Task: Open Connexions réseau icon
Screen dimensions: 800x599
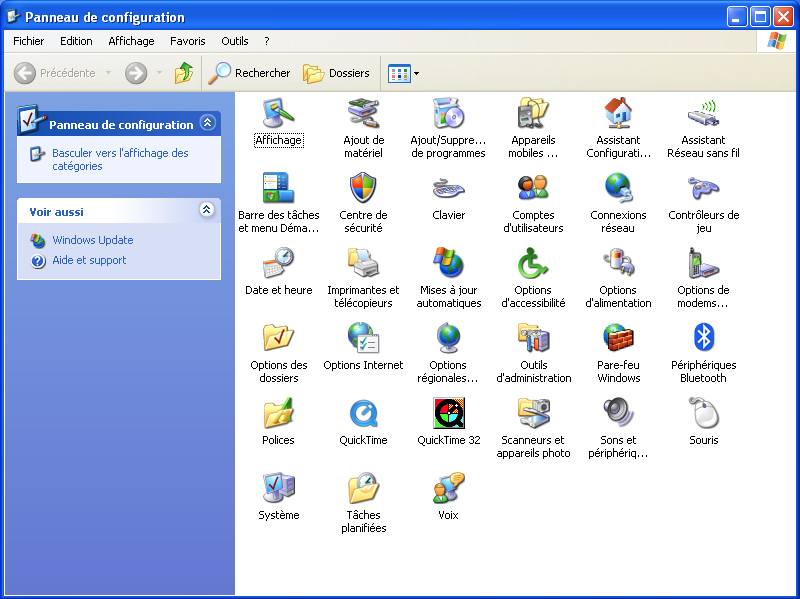Action: [618, 188]
